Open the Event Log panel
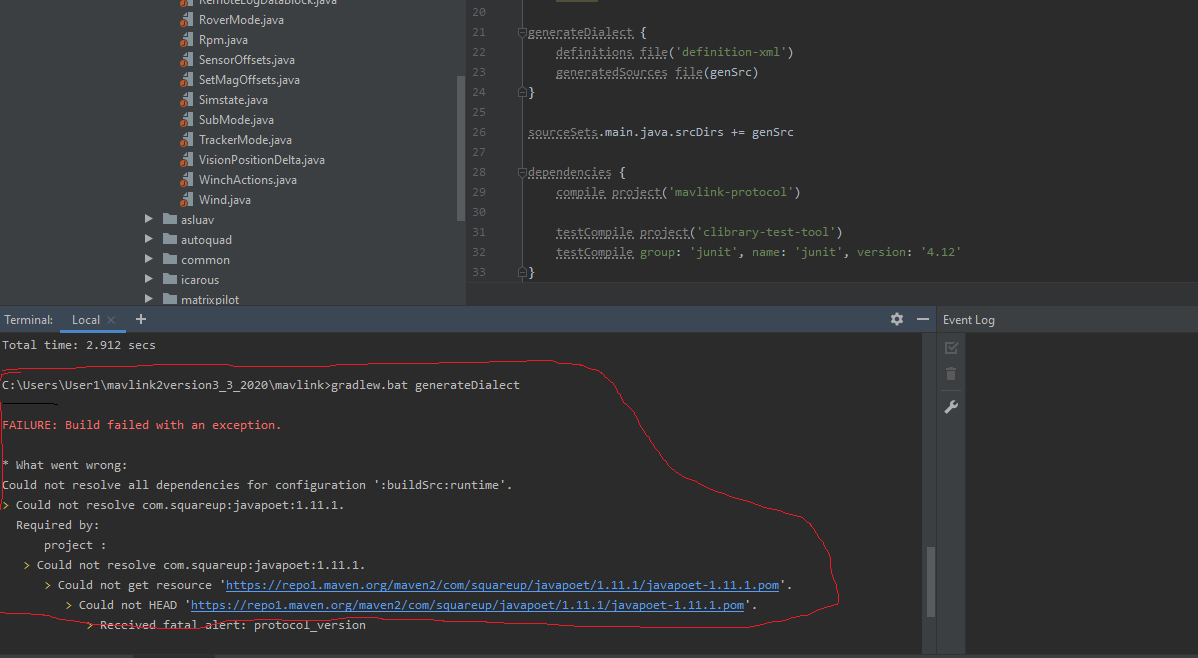1198x658 pixels. pyautogui.click(x=968, y=319)
